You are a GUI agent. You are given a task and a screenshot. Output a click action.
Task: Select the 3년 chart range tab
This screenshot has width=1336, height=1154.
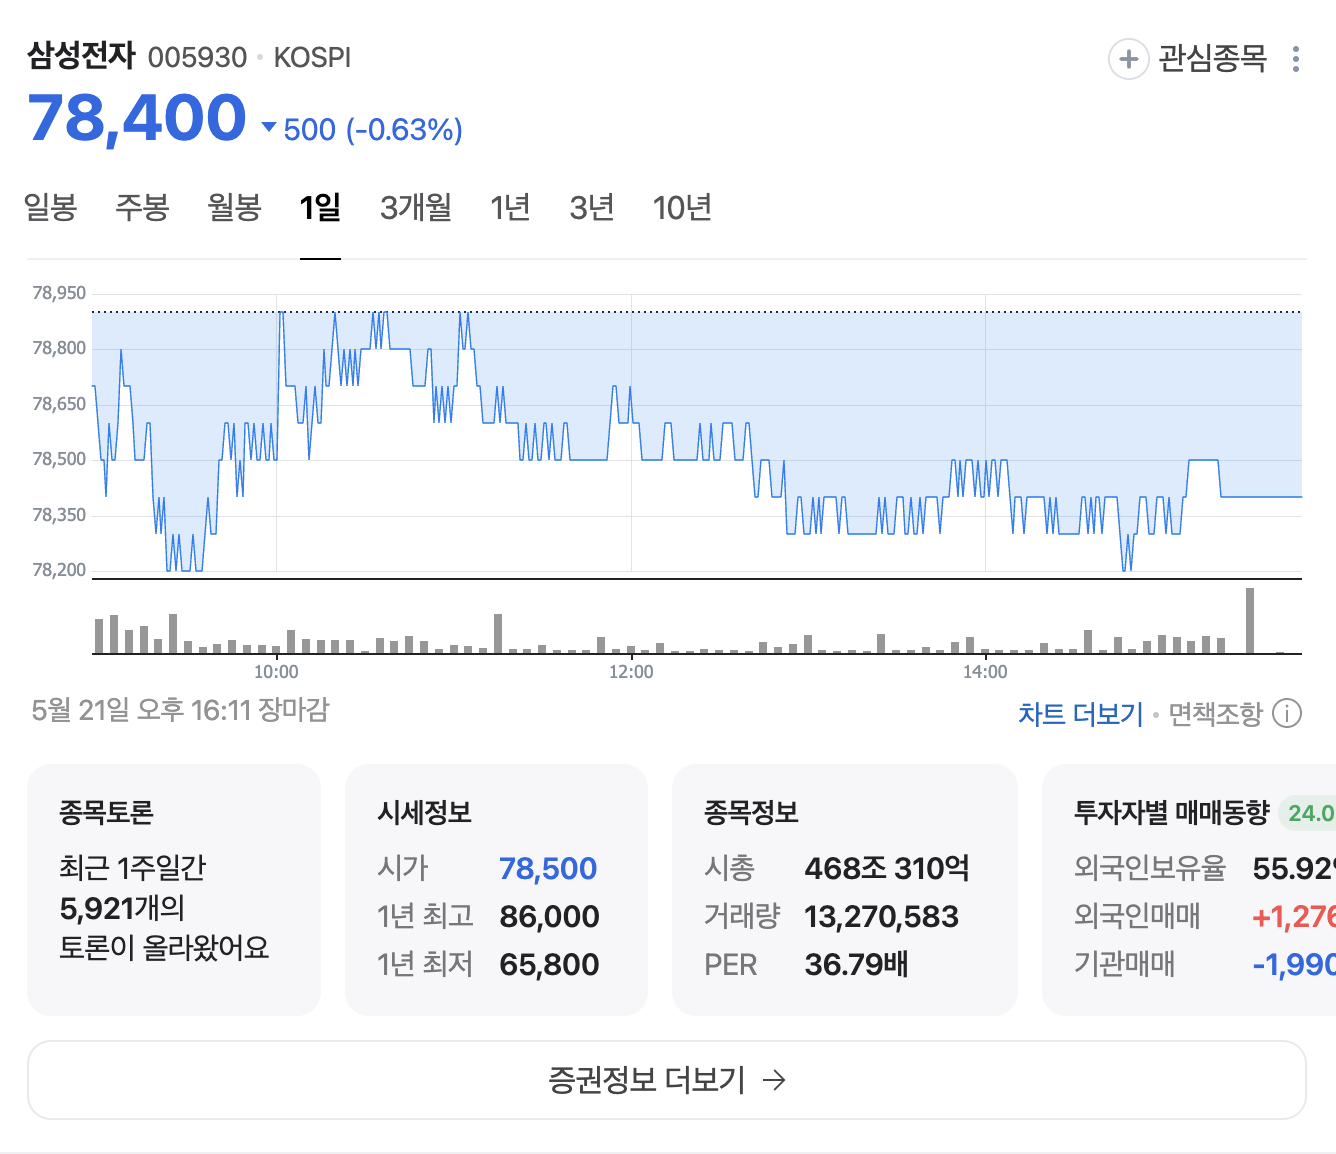point(591,208)
